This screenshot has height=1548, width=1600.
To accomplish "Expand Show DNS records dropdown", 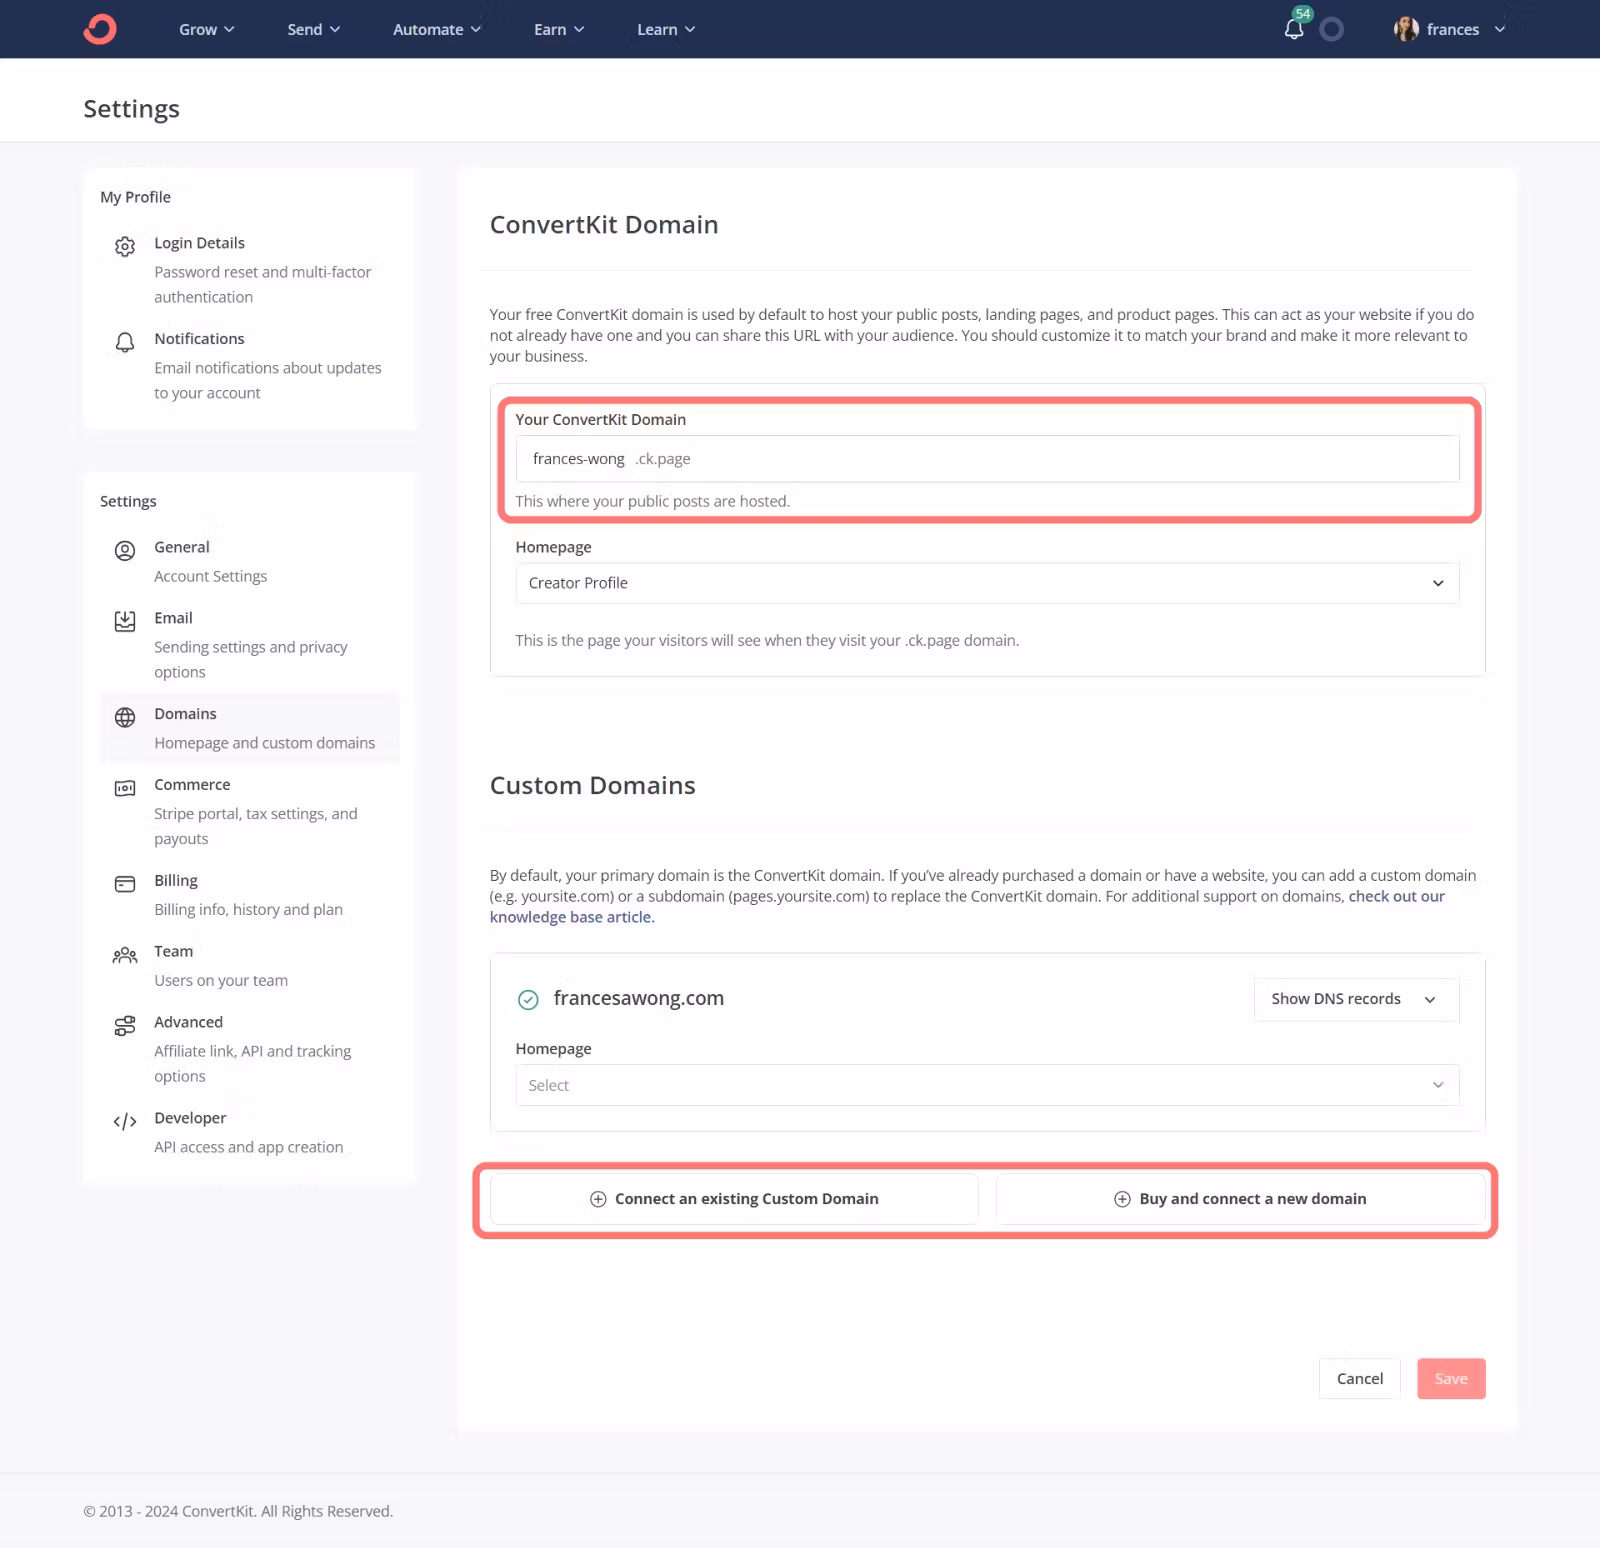I will 1355,999.
